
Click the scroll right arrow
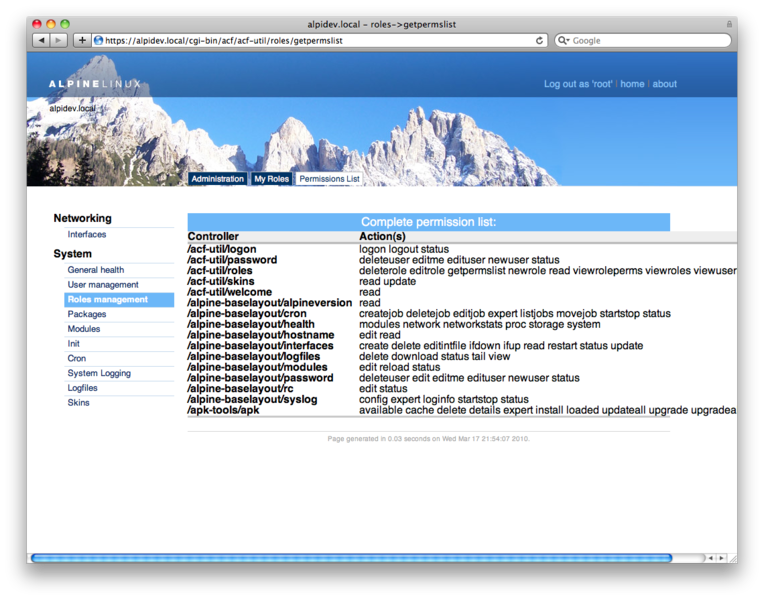pyautogui.click(x=721, y=558)
